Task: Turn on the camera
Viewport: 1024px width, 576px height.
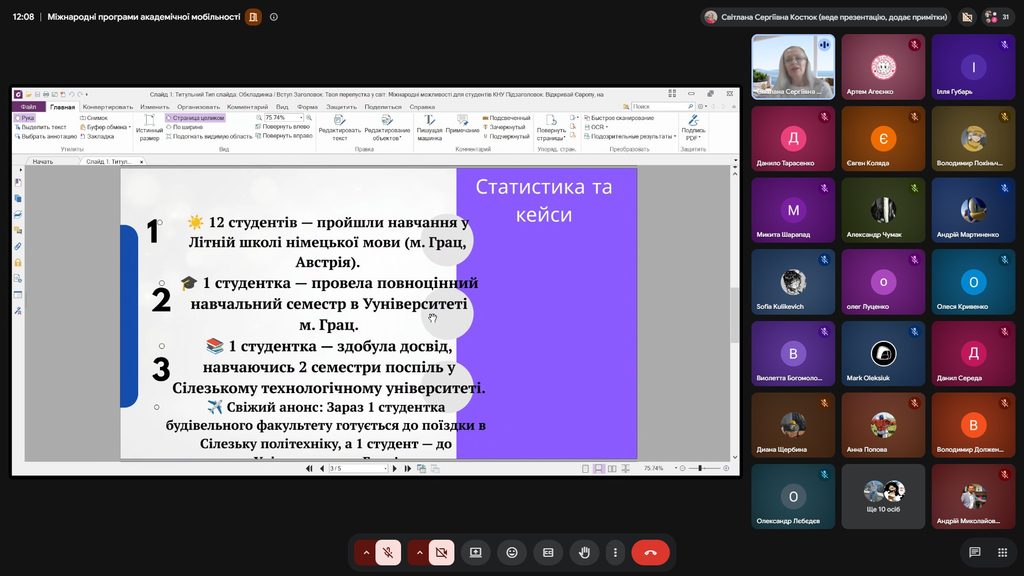Action: click(441, 552)
